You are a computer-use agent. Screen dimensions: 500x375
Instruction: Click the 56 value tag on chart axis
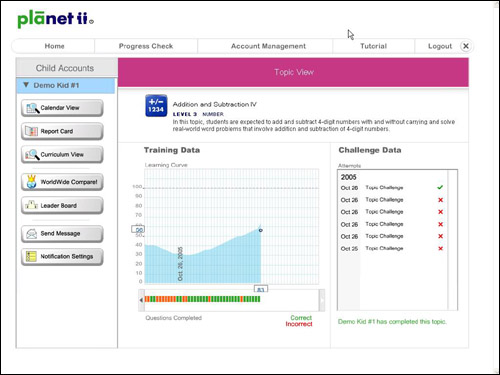pyautogui.click(x=138, y=229)
